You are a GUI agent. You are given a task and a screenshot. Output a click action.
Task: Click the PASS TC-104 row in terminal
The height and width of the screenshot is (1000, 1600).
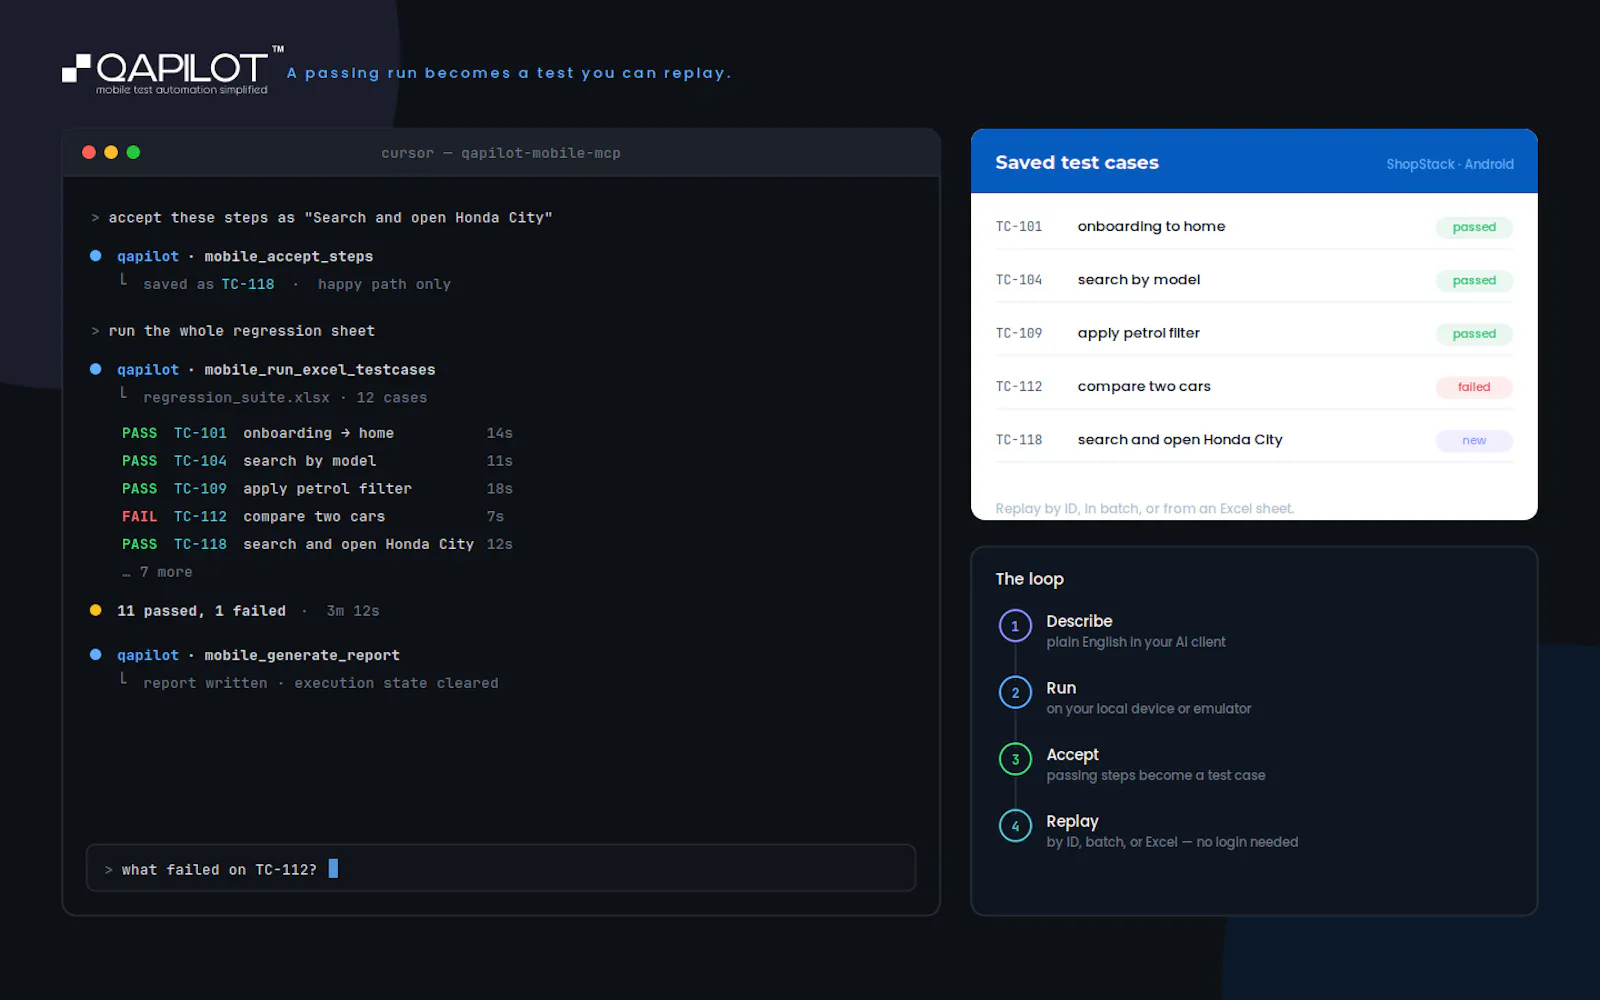click(x=317, y=461)
